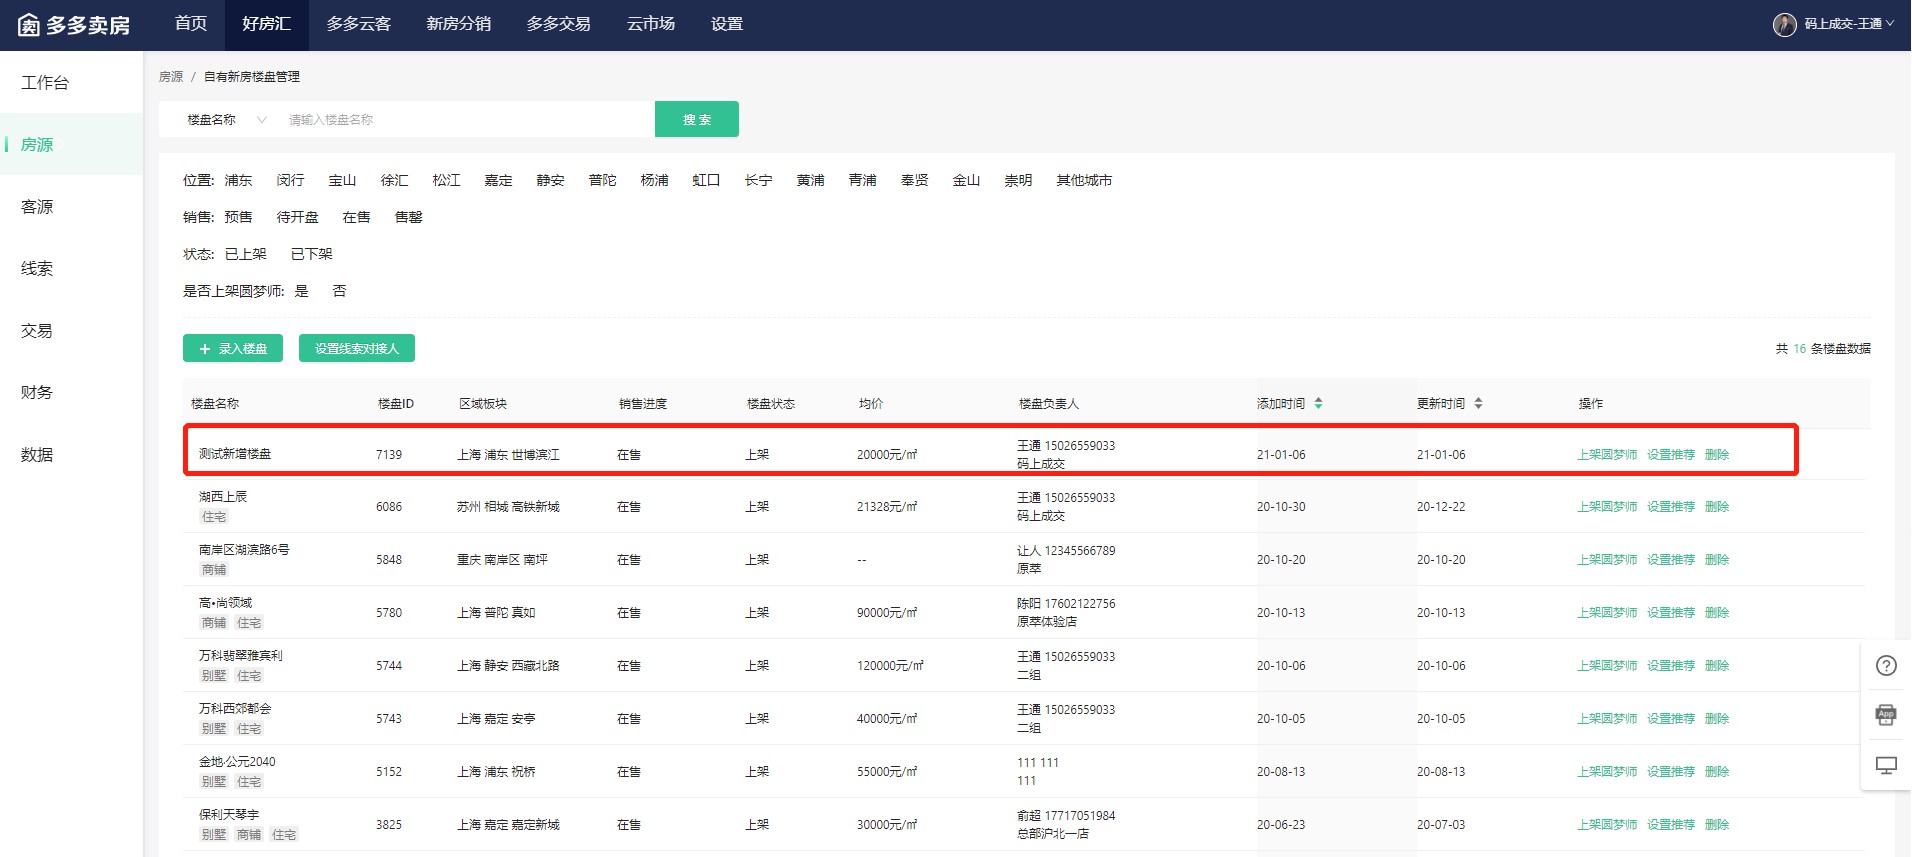
Task: Click 设置推荐 for 万科西郊都会
Action: pyautogui.click(x=1671, y=718)
